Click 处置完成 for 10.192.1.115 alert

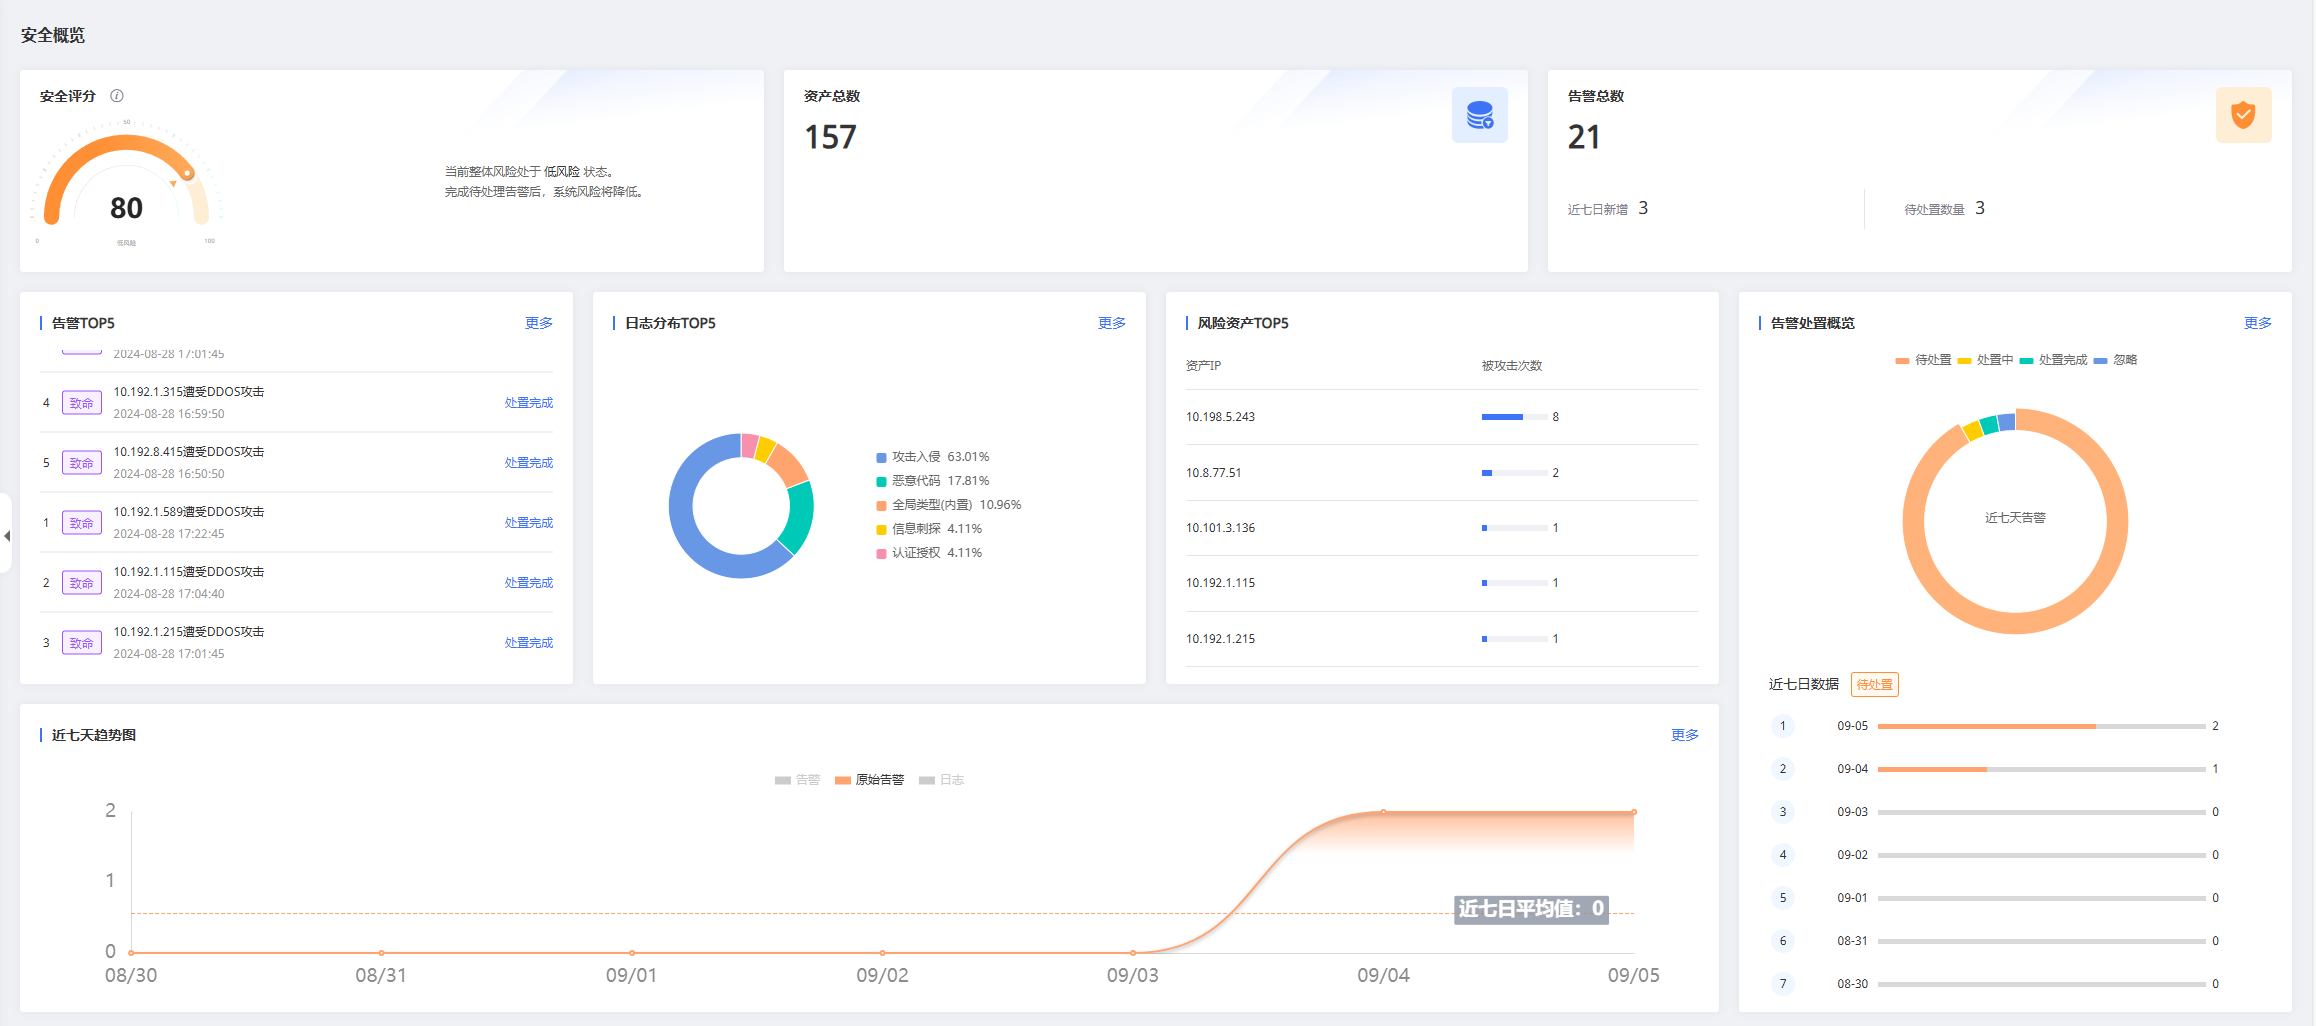click(x=529, y=583)
